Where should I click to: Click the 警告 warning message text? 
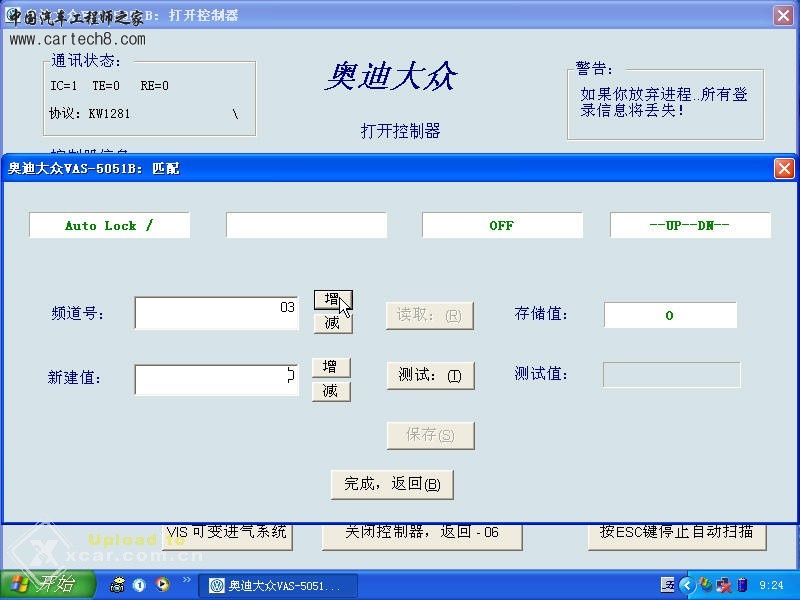pyautogui.click(x=664, y=102)
